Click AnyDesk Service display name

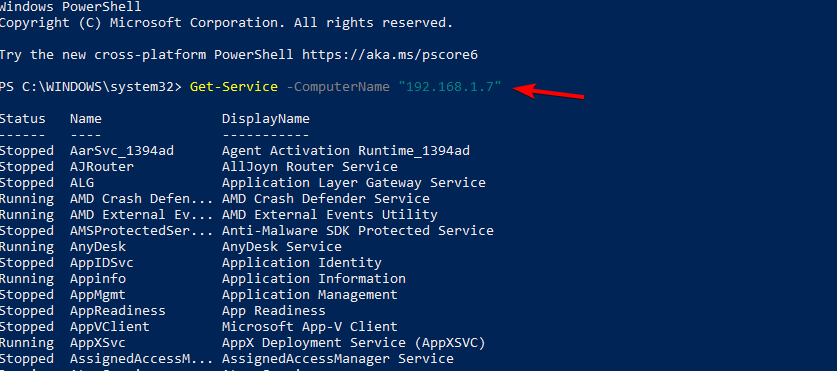pos(282,247)
